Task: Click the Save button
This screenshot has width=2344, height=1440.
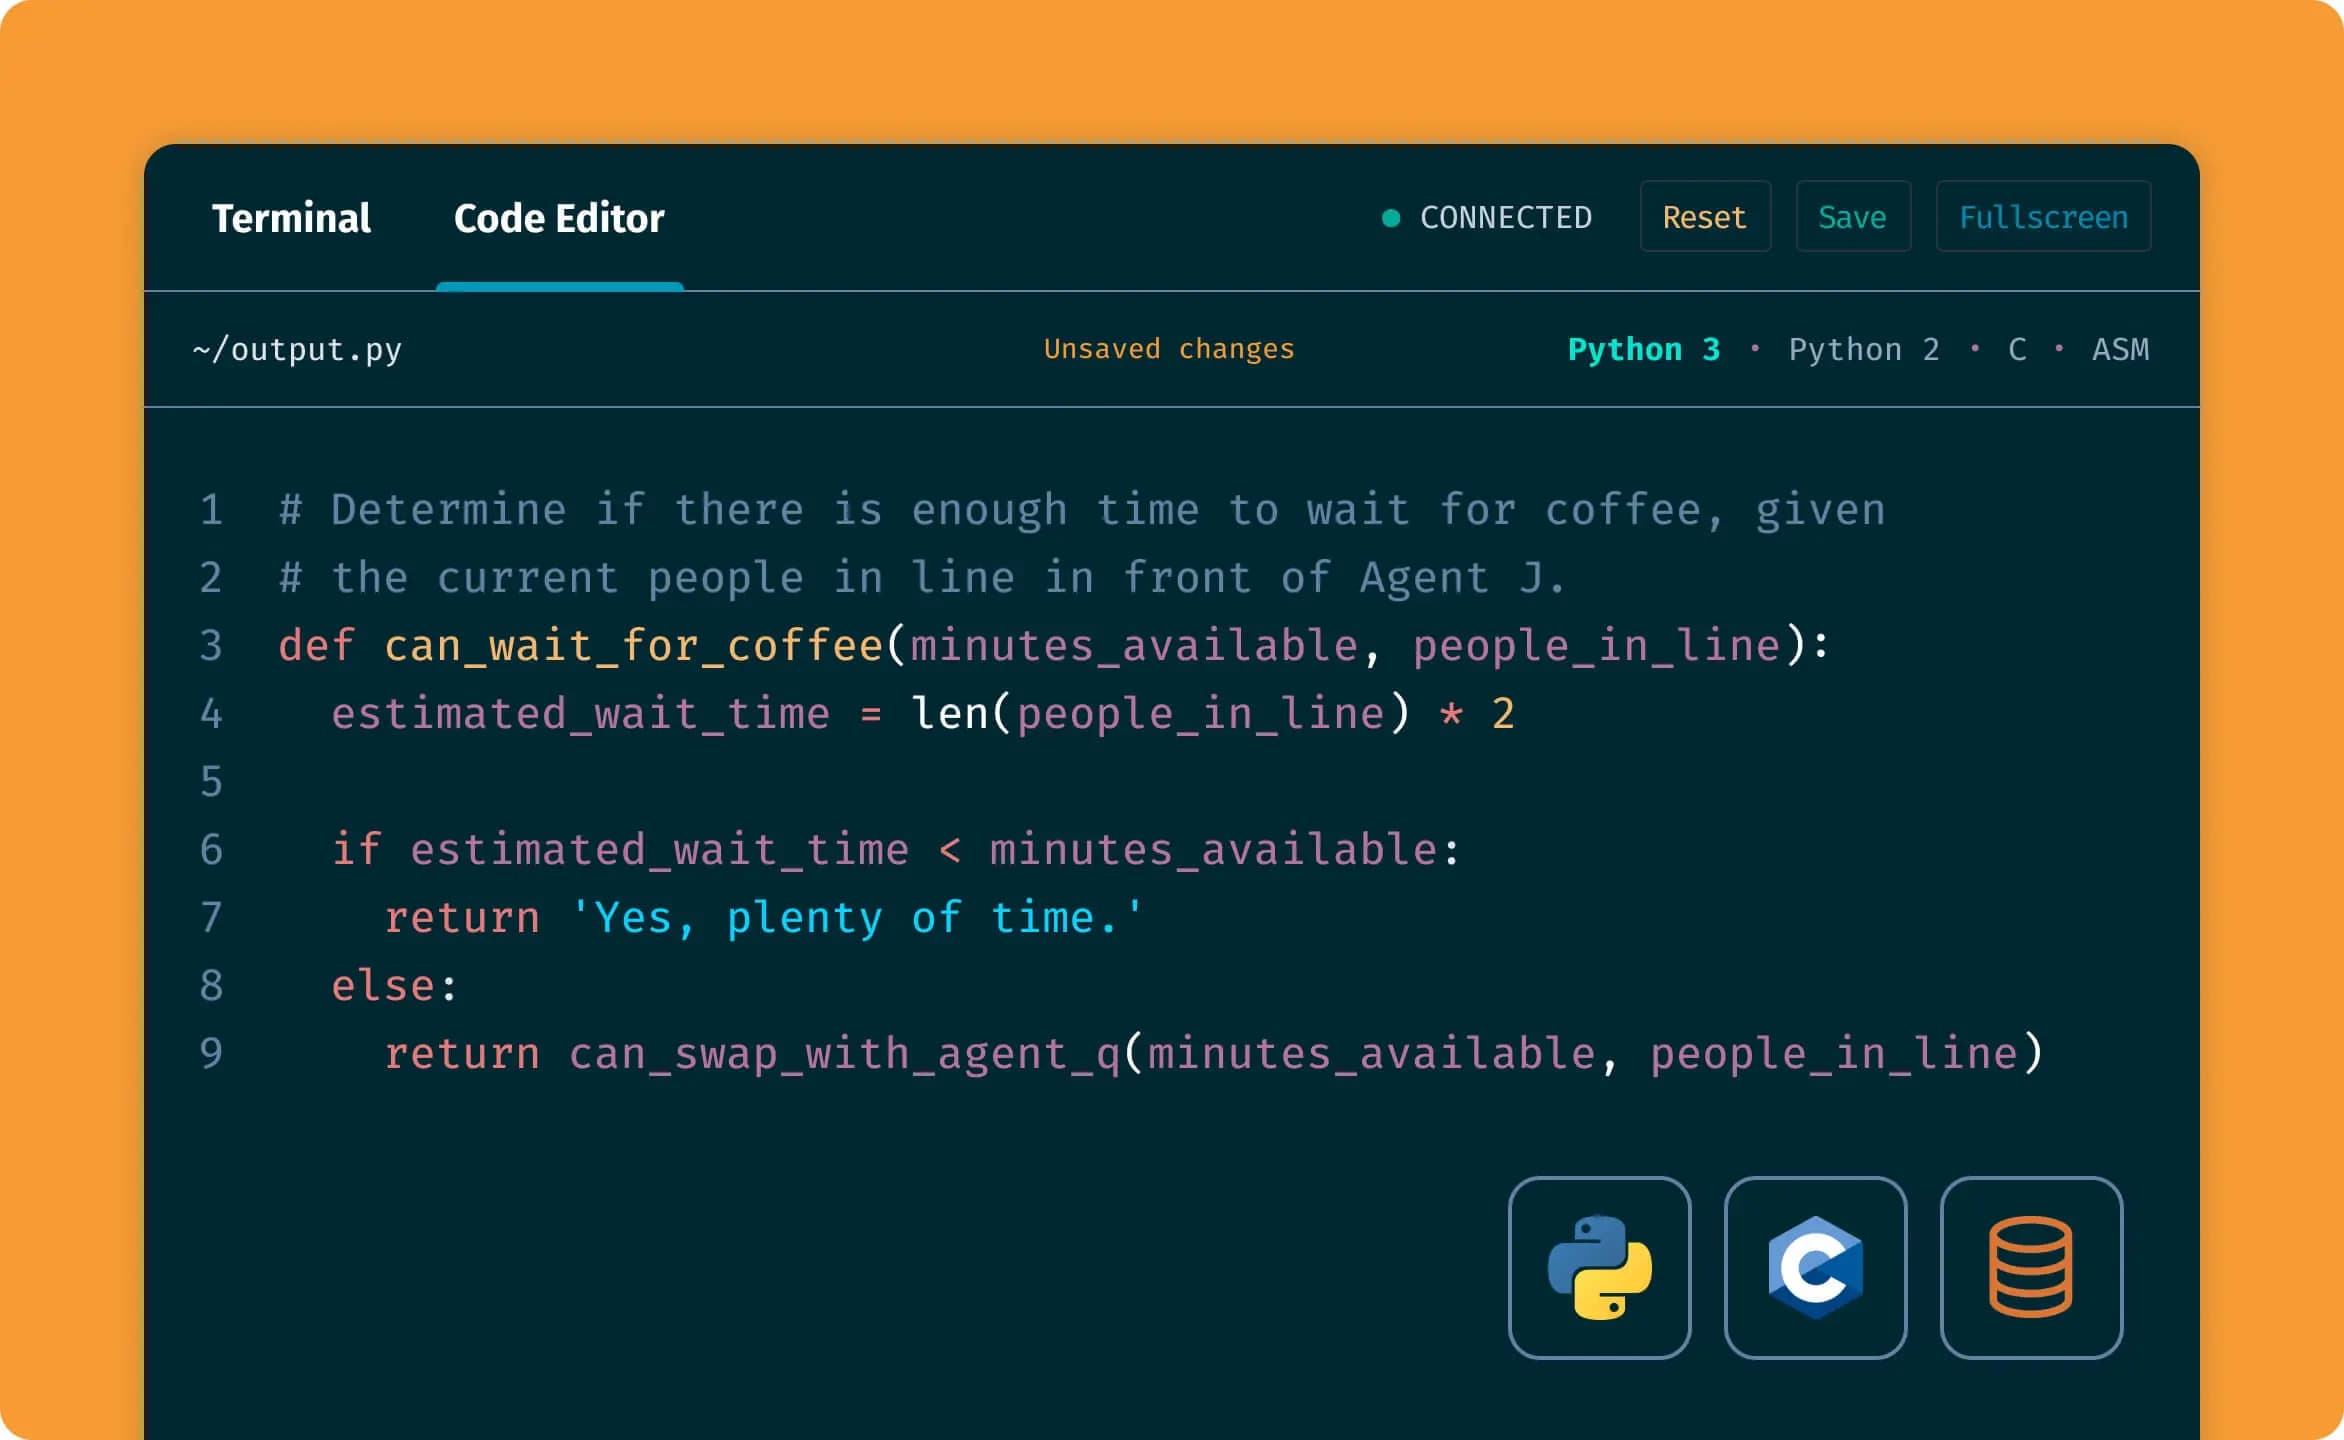Action: tap(1852, 217)
